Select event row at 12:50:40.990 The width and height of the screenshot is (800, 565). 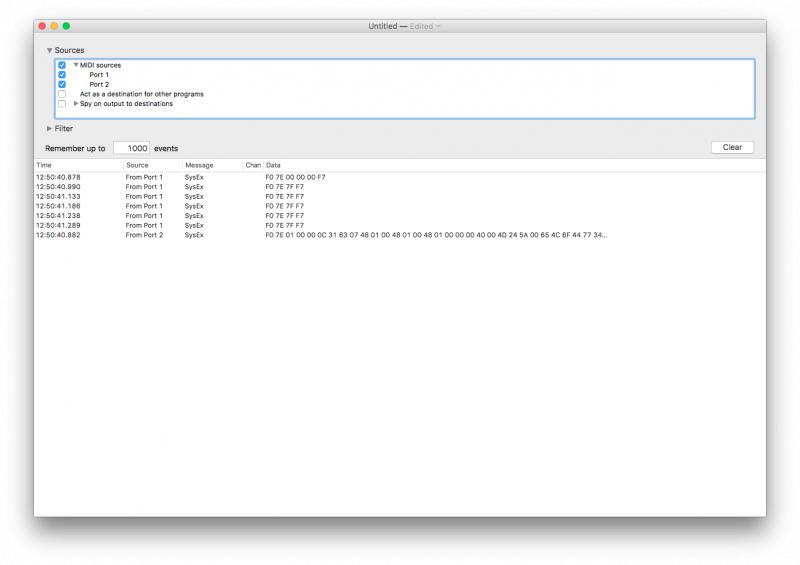(x=400, y=187)
